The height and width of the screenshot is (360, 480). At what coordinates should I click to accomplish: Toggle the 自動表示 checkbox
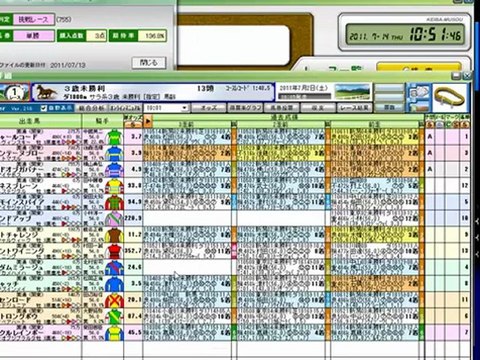coord(43,108)
